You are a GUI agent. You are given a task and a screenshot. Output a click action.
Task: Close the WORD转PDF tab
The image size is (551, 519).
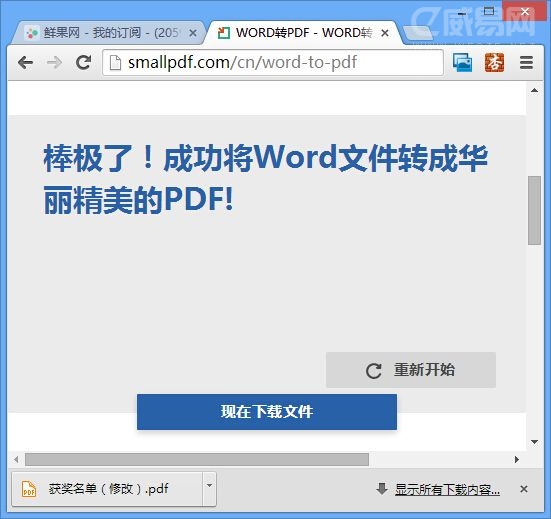(385, 33)
